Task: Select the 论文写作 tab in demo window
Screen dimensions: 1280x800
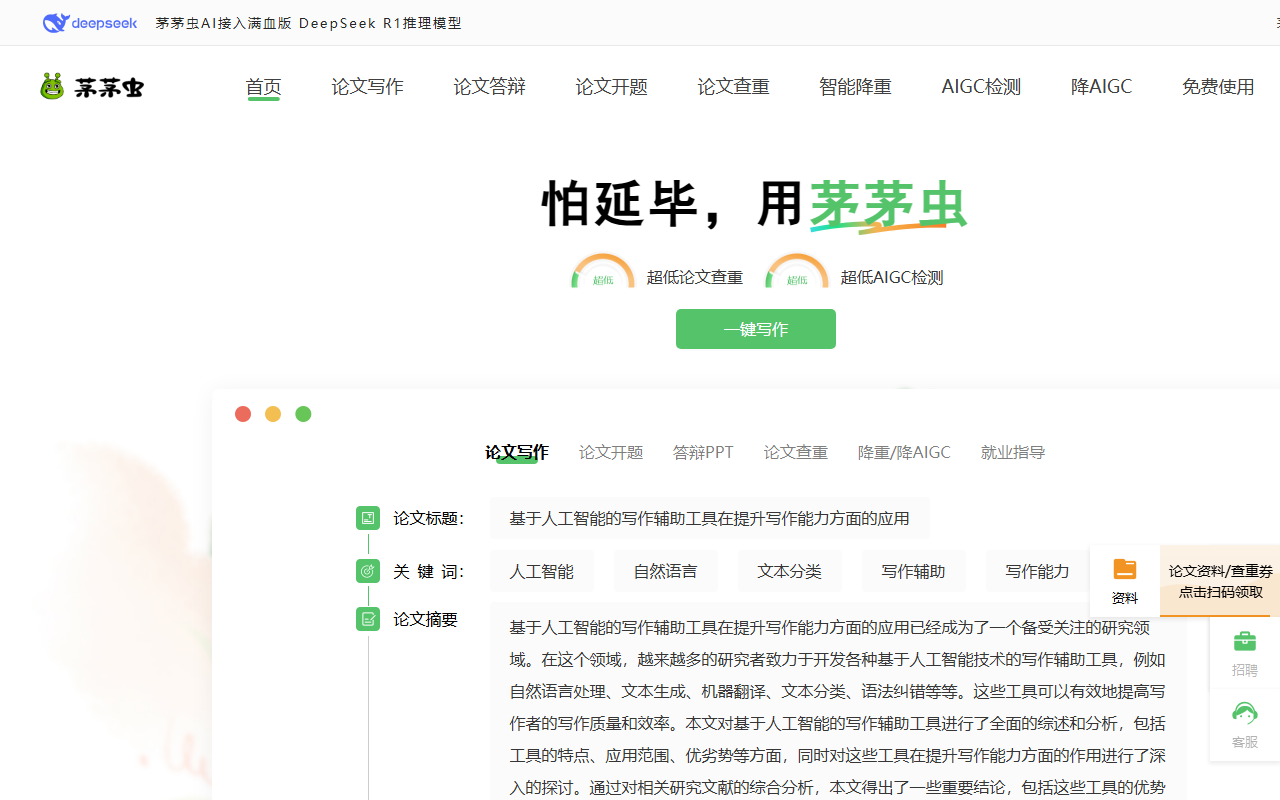Action: 517,452
